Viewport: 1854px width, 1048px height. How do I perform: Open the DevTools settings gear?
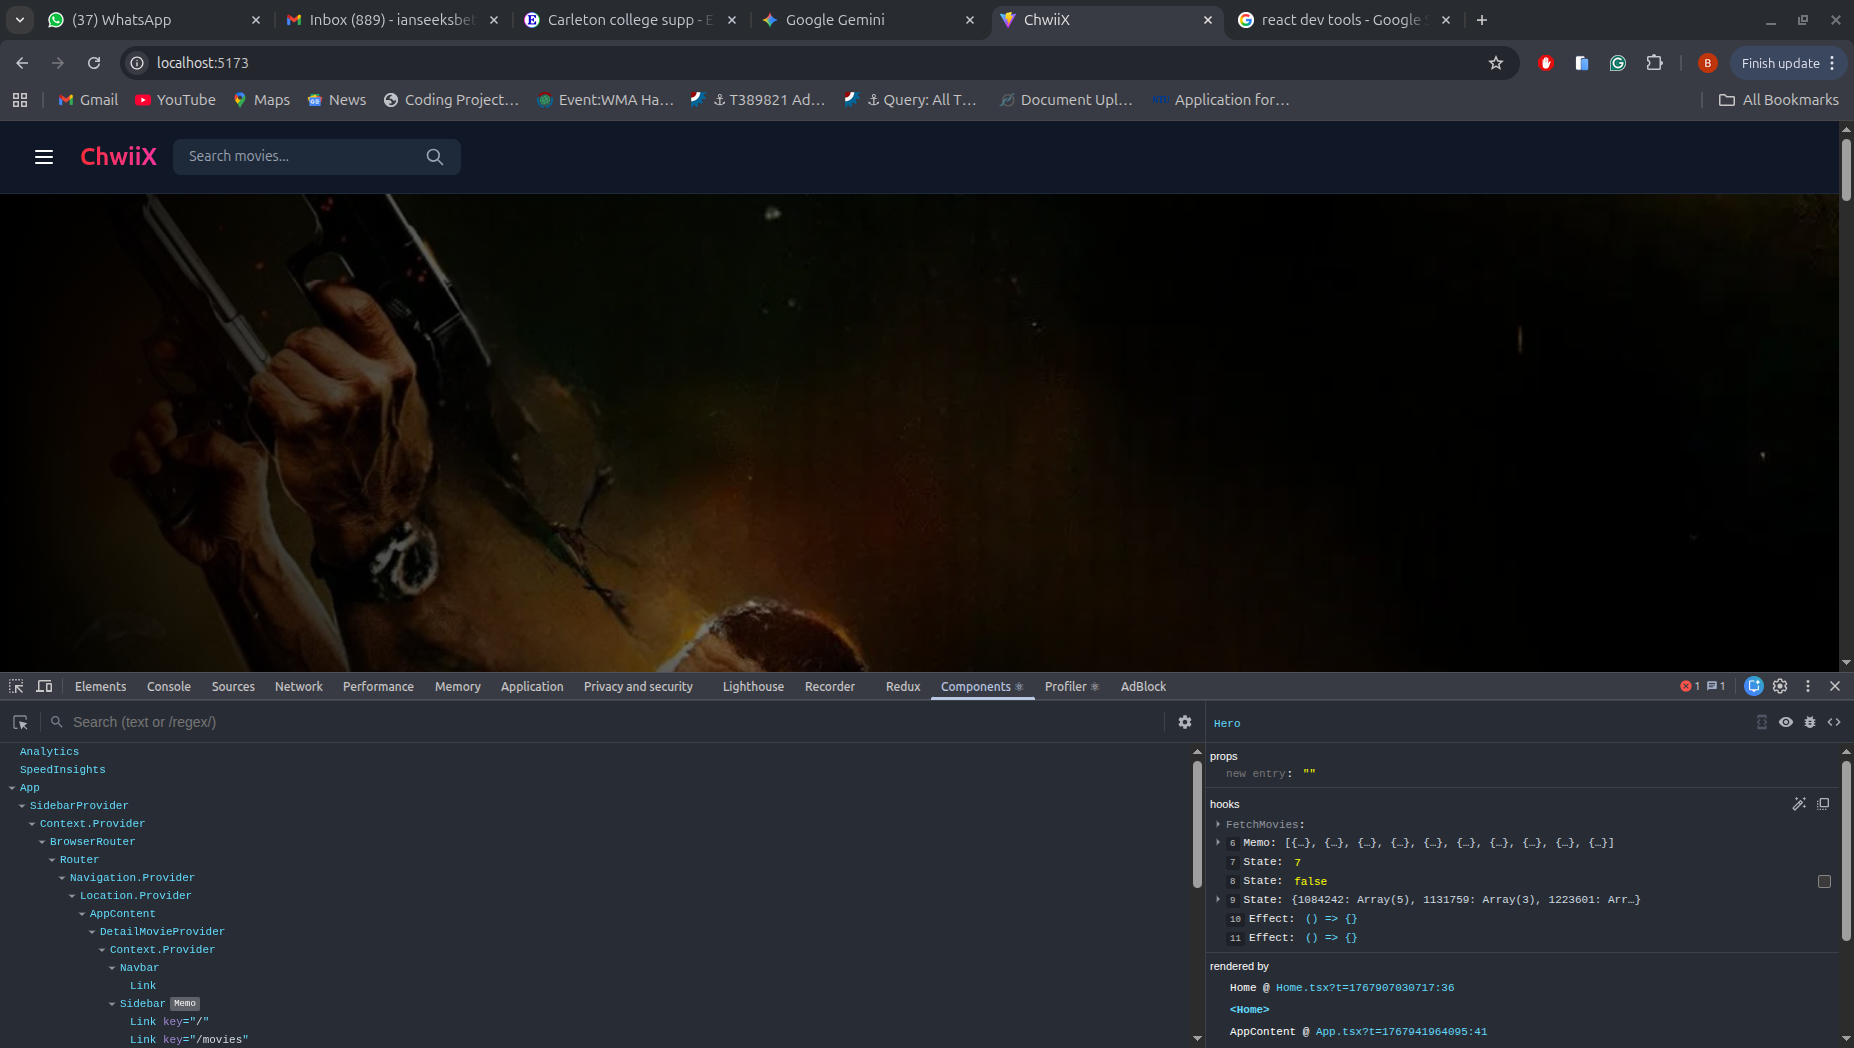(1780, 686)
